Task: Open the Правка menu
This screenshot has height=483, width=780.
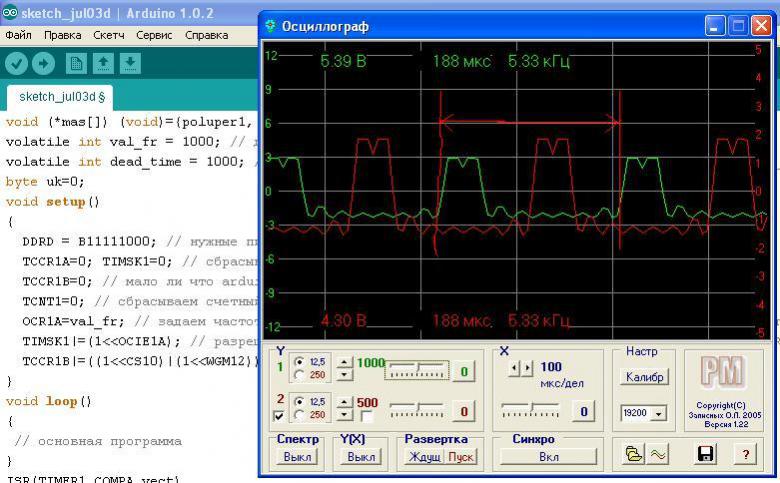Action: tap(63, 35)
